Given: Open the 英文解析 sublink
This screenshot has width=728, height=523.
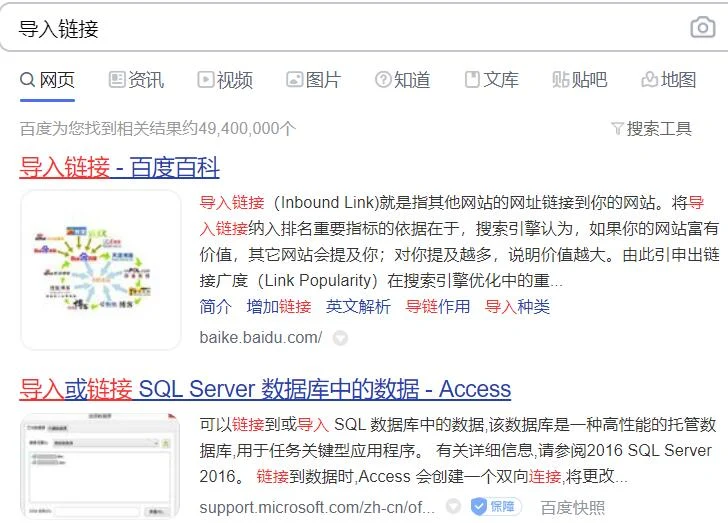Looking at the screenshot, I should (x=358, y=307).
